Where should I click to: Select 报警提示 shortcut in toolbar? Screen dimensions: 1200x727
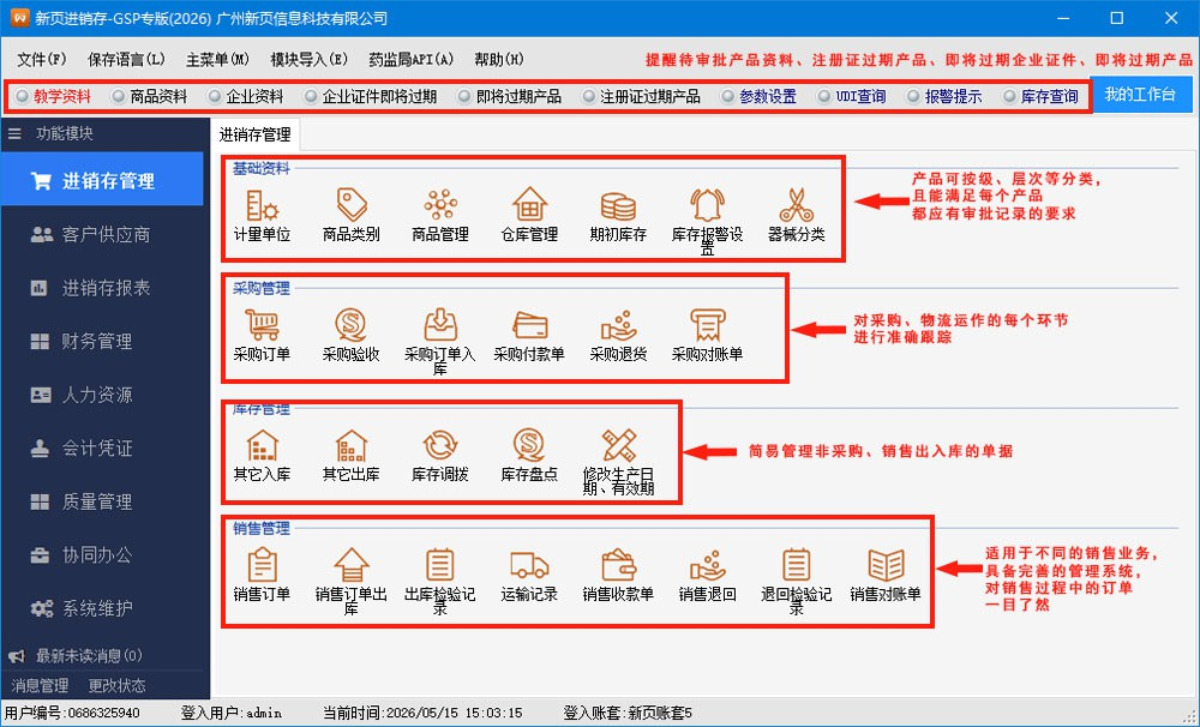[x=944, y=97]
